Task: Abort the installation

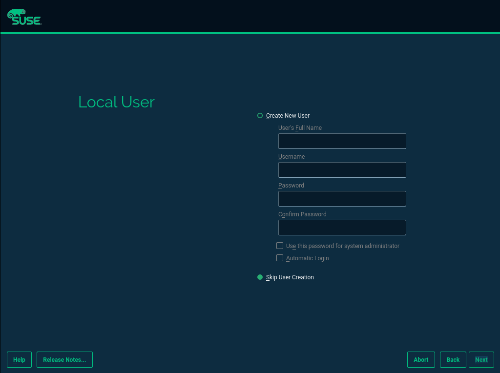Action: click(x=421, y=360)
